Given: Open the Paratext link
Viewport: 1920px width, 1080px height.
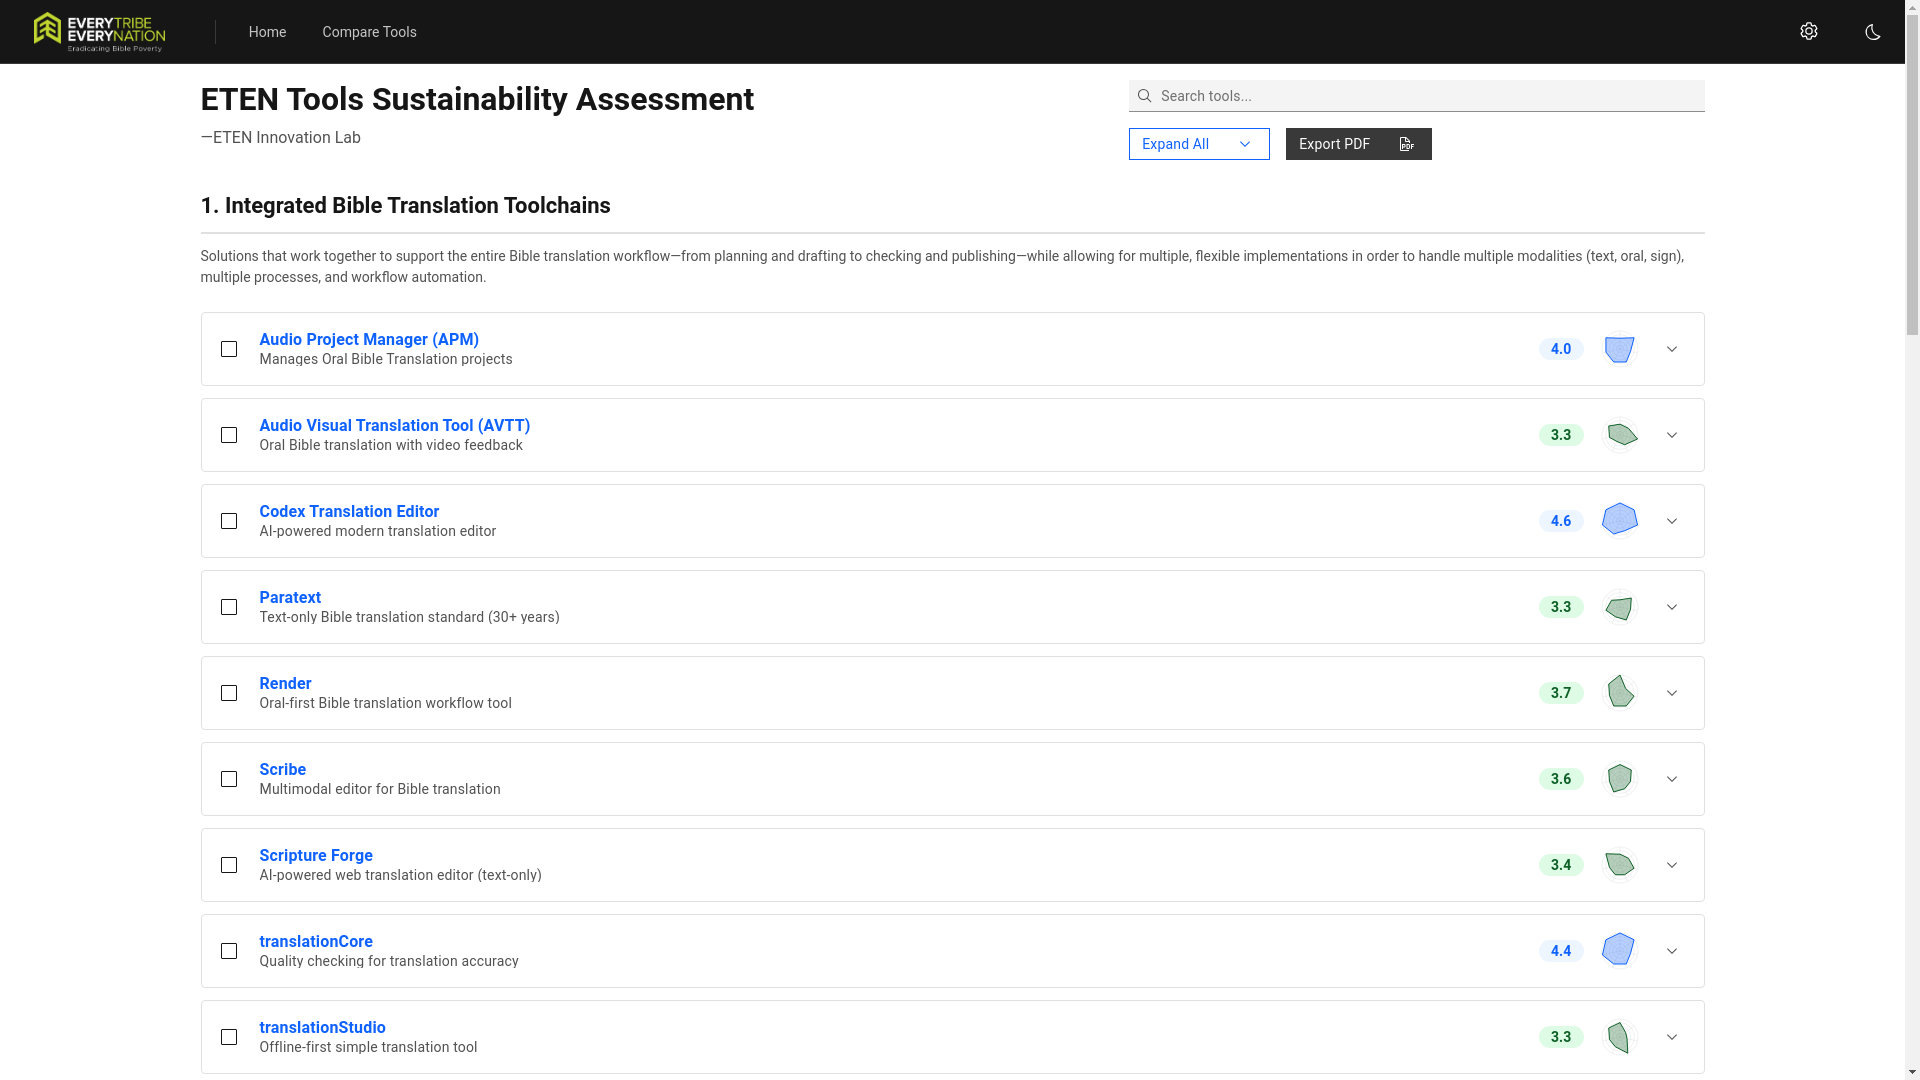Looking at the screenshot, I should click(290, 598).
